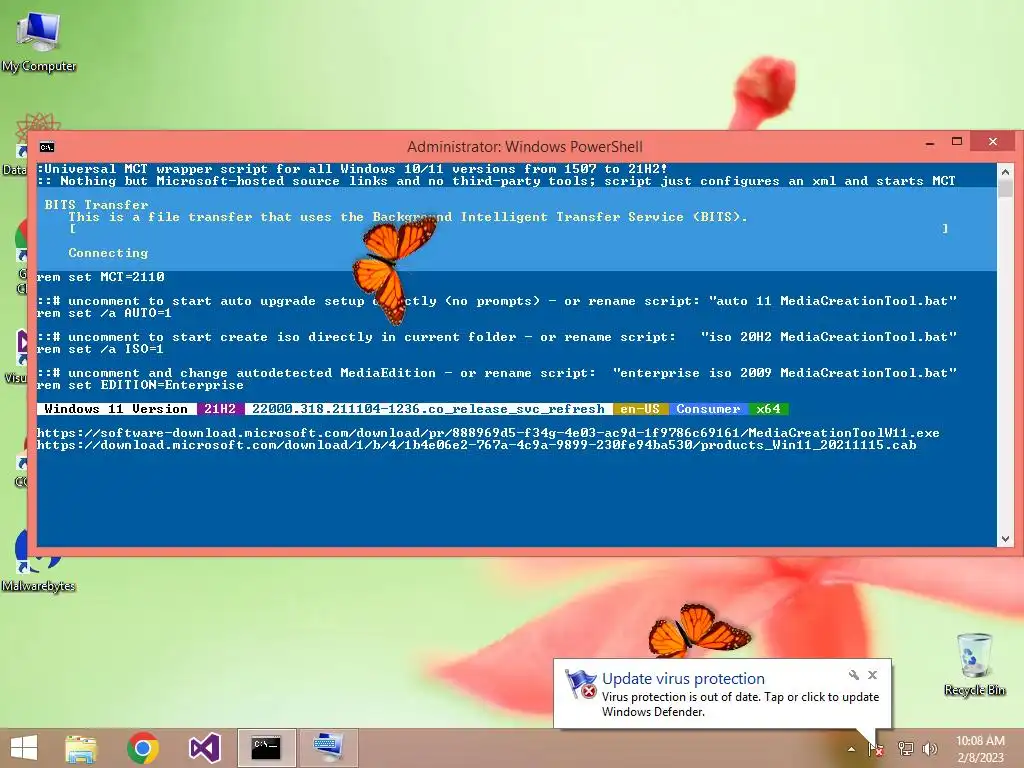Click the 'rem set /a AUTO=1' line
The width and height of the screenshot is (1024, 768).
[x=104, y=313]
